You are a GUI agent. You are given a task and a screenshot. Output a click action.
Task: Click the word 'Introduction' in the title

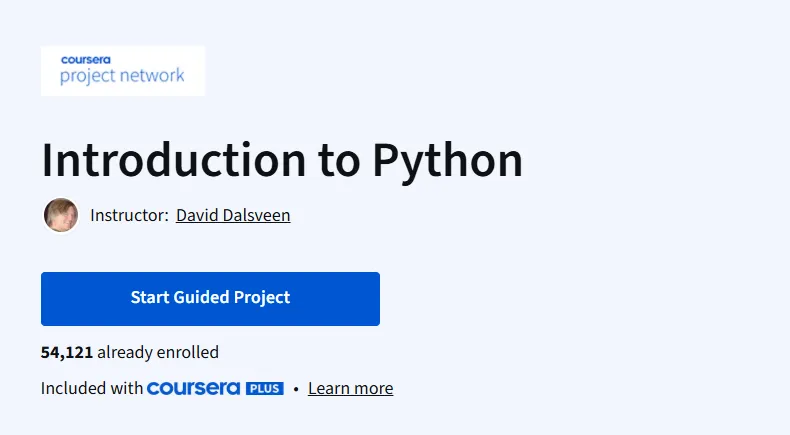tap(174, 160)
